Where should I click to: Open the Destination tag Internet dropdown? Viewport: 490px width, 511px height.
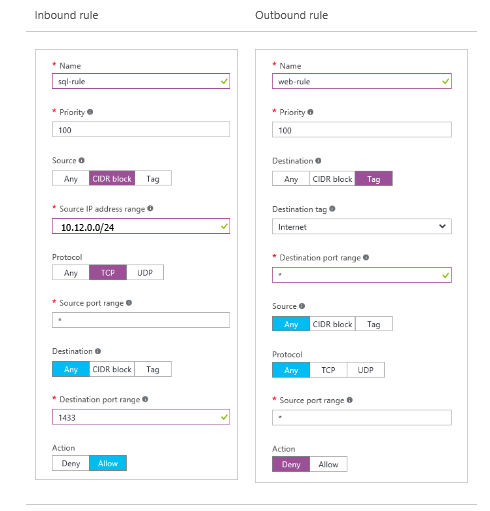pos(362,227)
